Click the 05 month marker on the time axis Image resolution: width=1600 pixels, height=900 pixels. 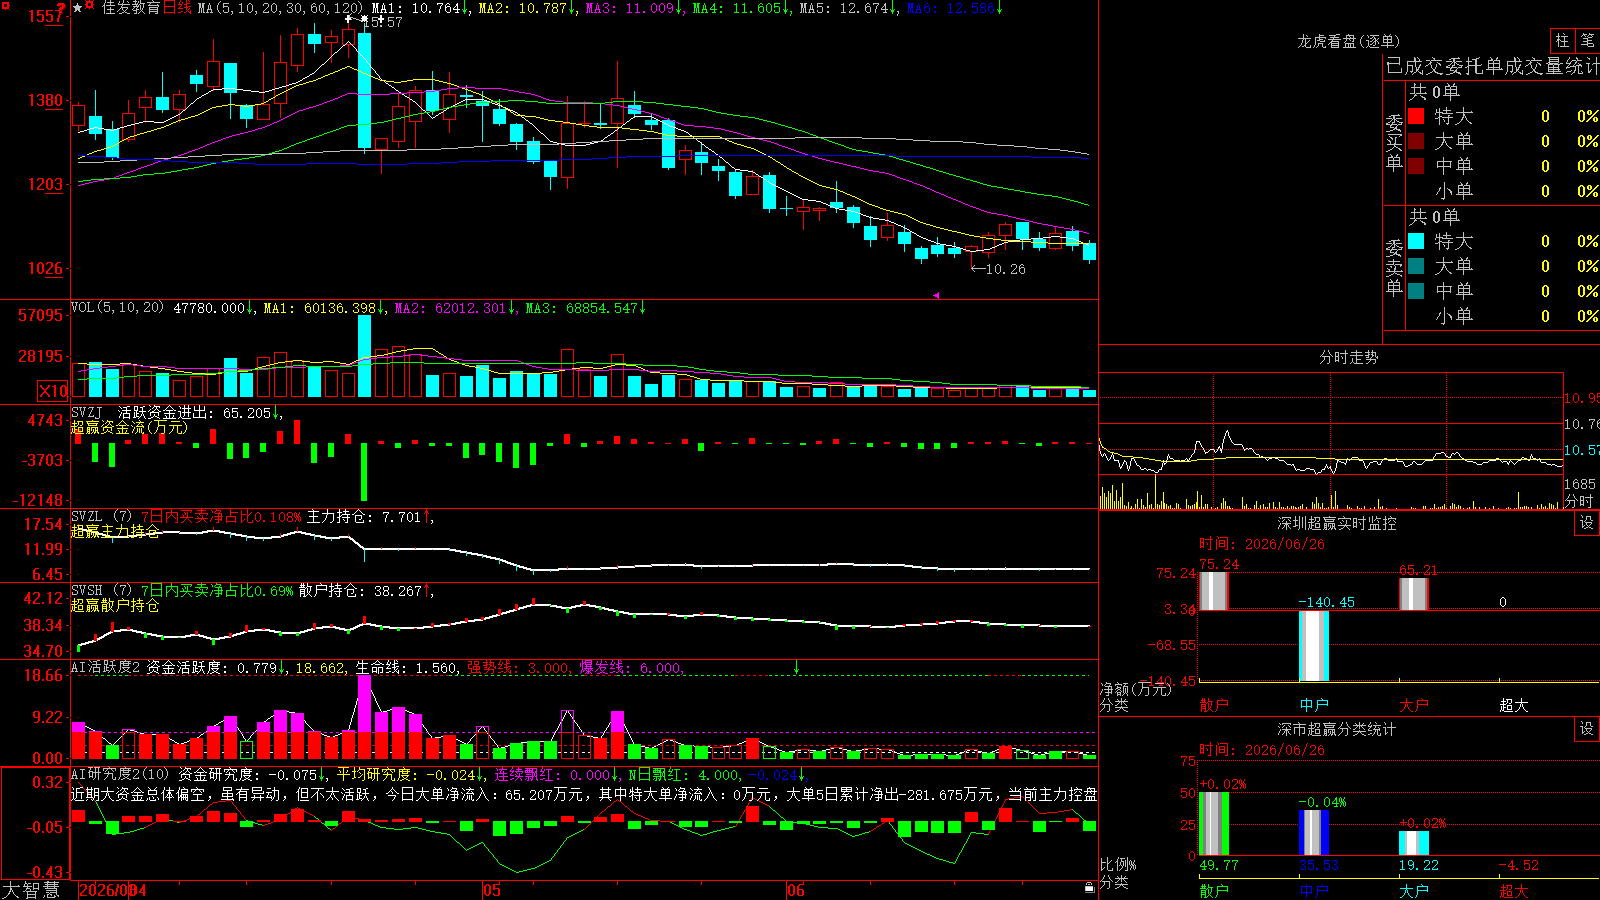[x=492, y=890]
